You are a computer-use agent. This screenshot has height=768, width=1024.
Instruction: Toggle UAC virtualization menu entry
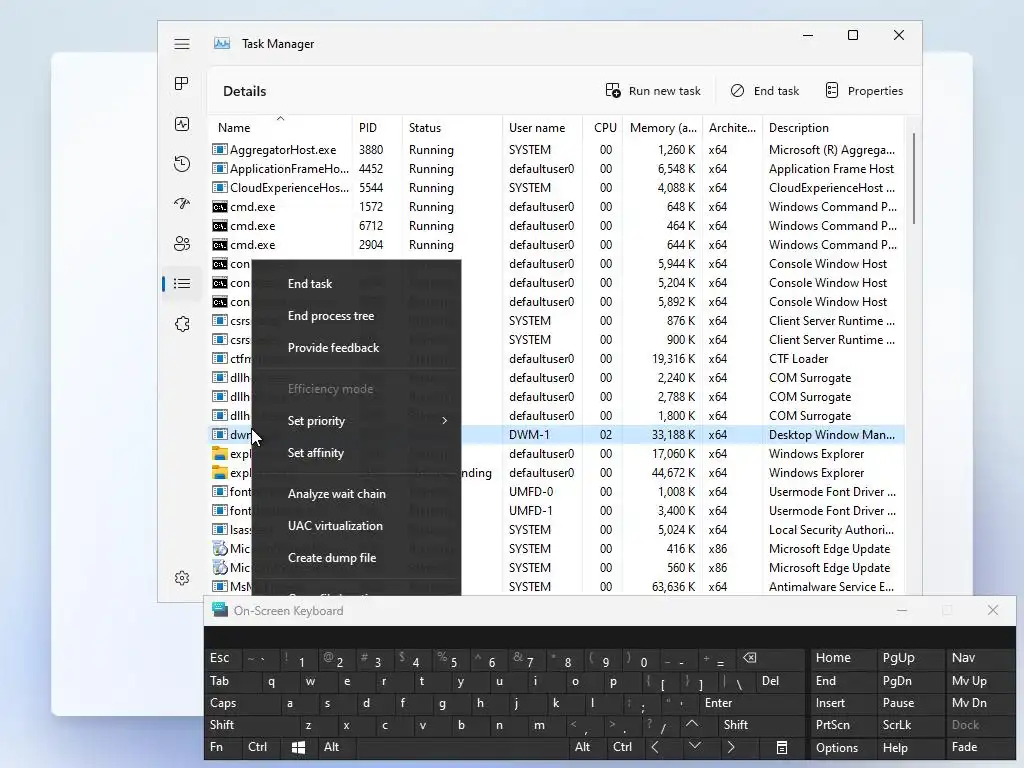[x=357, y=526]
